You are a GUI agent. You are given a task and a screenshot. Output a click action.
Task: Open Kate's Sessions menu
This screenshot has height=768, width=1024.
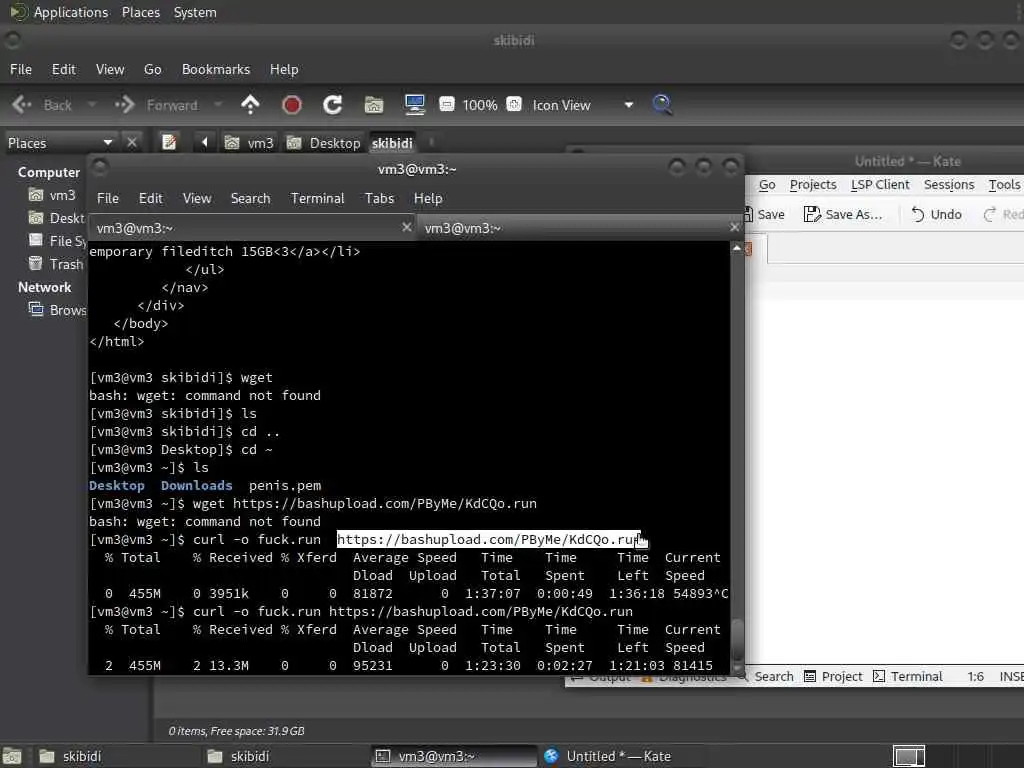pos(949,185)
